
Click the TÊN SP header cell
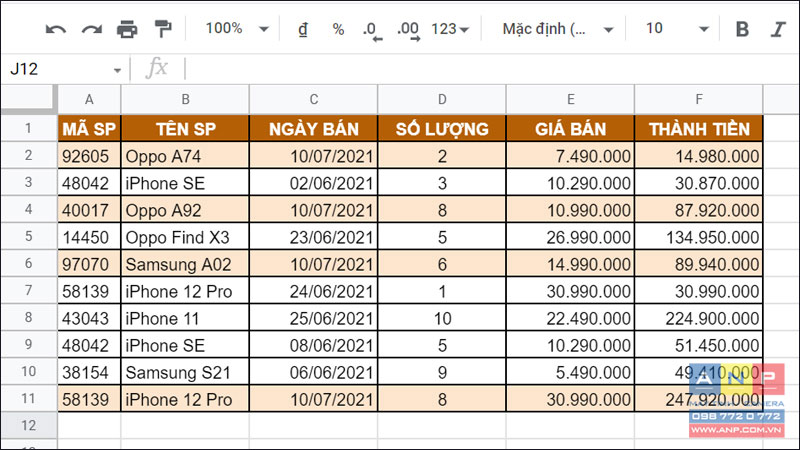coord(185,129)
